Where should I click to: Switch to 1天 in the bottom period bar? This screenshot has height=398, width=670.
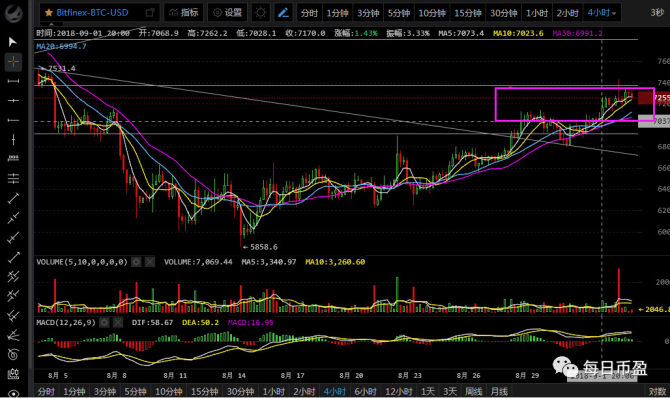tap(427, 391)
